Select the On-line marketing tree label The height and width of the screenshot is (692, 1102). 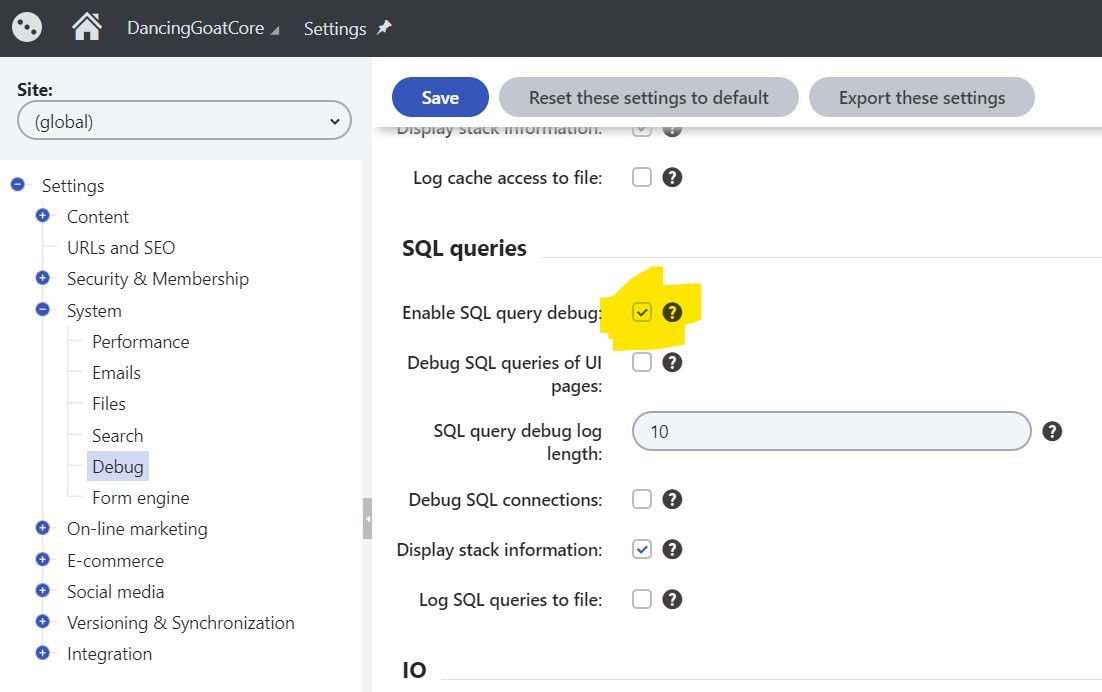(137, 529)
